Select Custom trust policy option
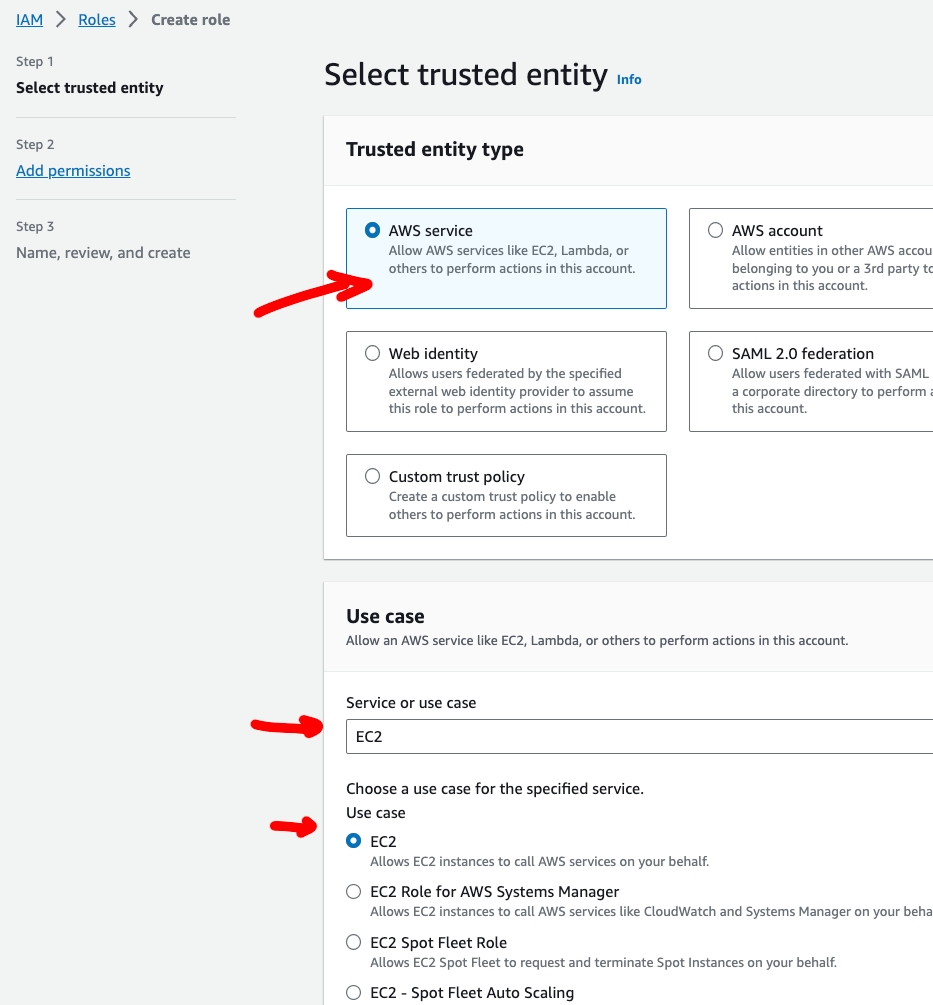The width and height of the screenshot is (933, 1005). click(373, 476)
